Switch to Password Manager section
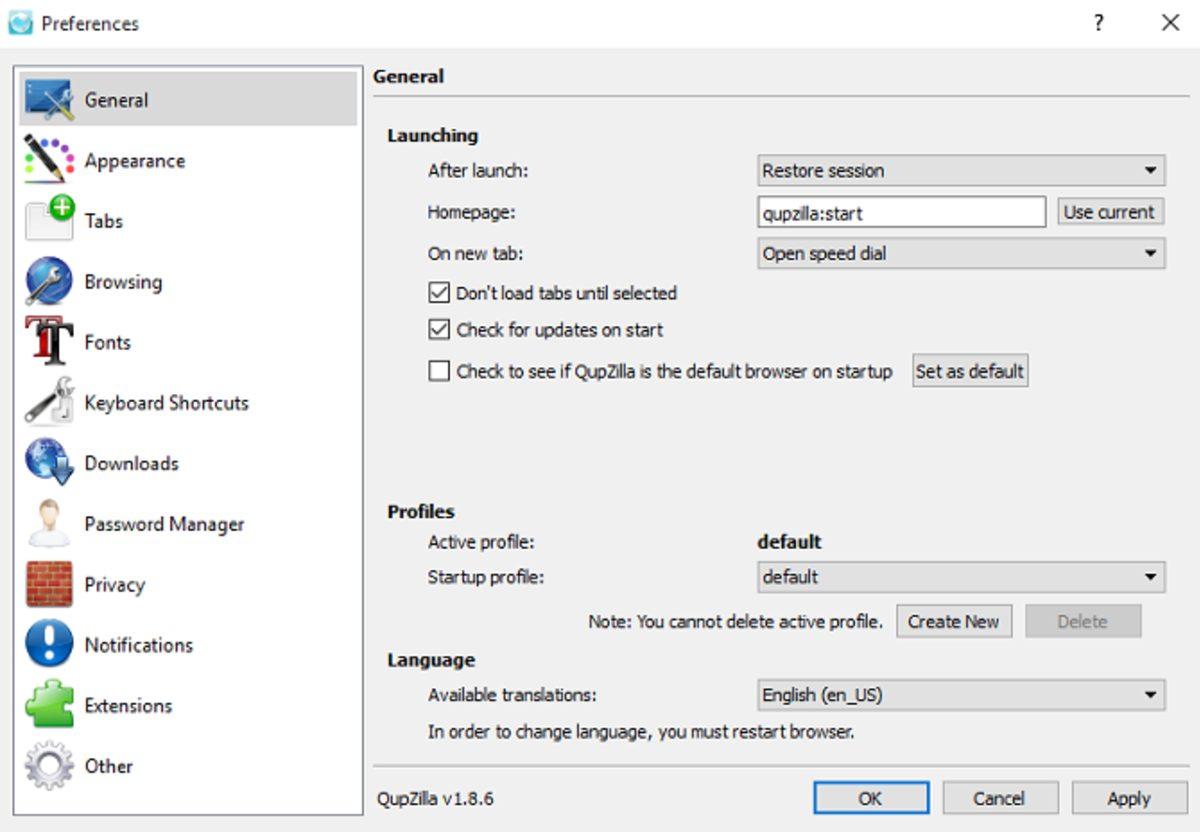The height and width of the screenshot is (832, 1200). pyautogui.click(x=164, y=524)
